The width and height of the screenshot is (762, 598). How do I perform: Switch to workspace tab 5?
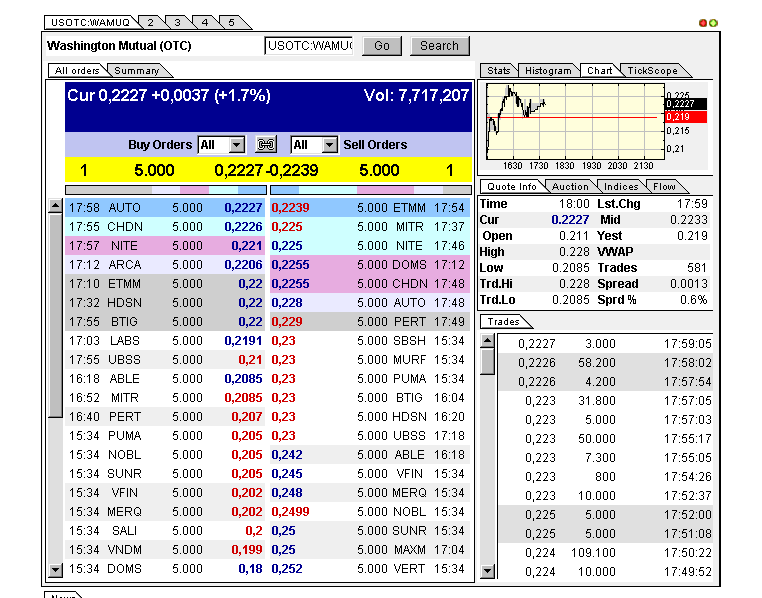[232, 23]
